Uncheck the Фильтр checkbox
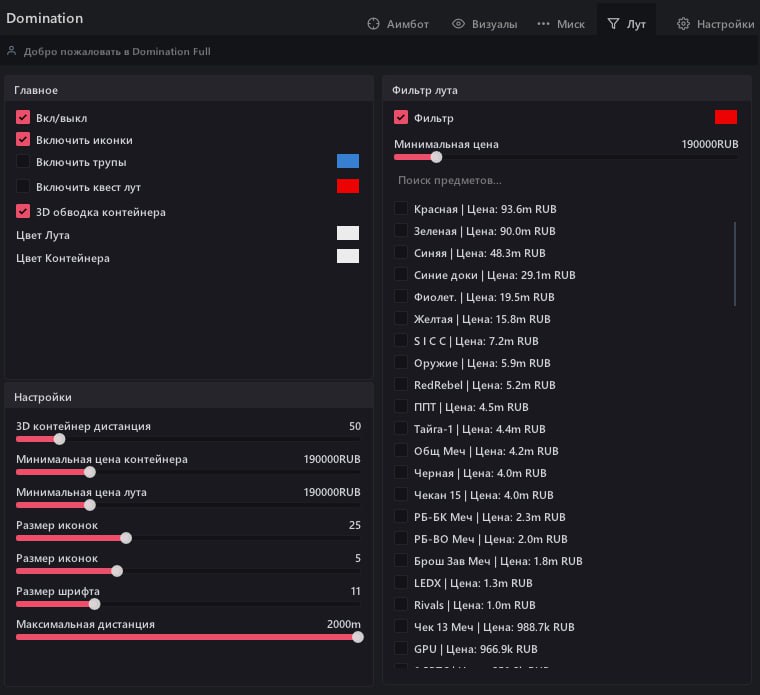 (x=401, y=118)
